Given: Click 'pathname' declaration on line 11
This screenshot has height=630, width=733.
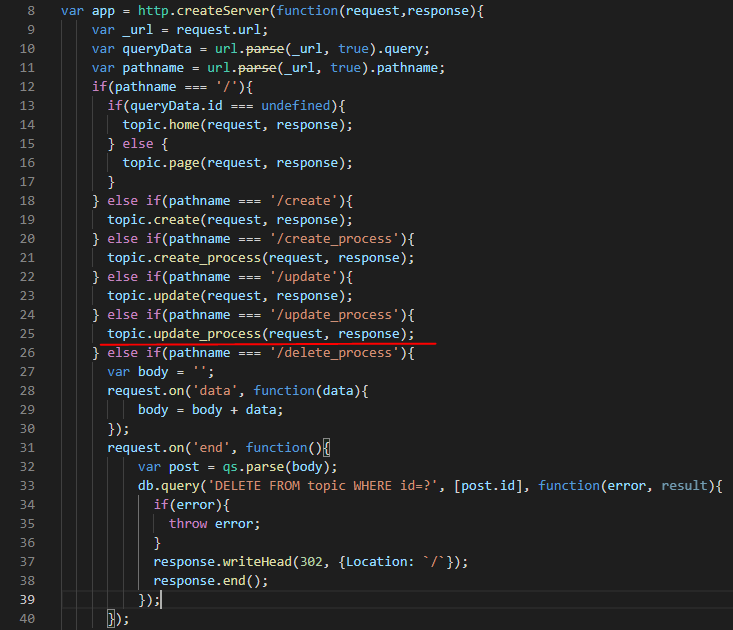Looking at the screenshot, I should click(153, 68).
